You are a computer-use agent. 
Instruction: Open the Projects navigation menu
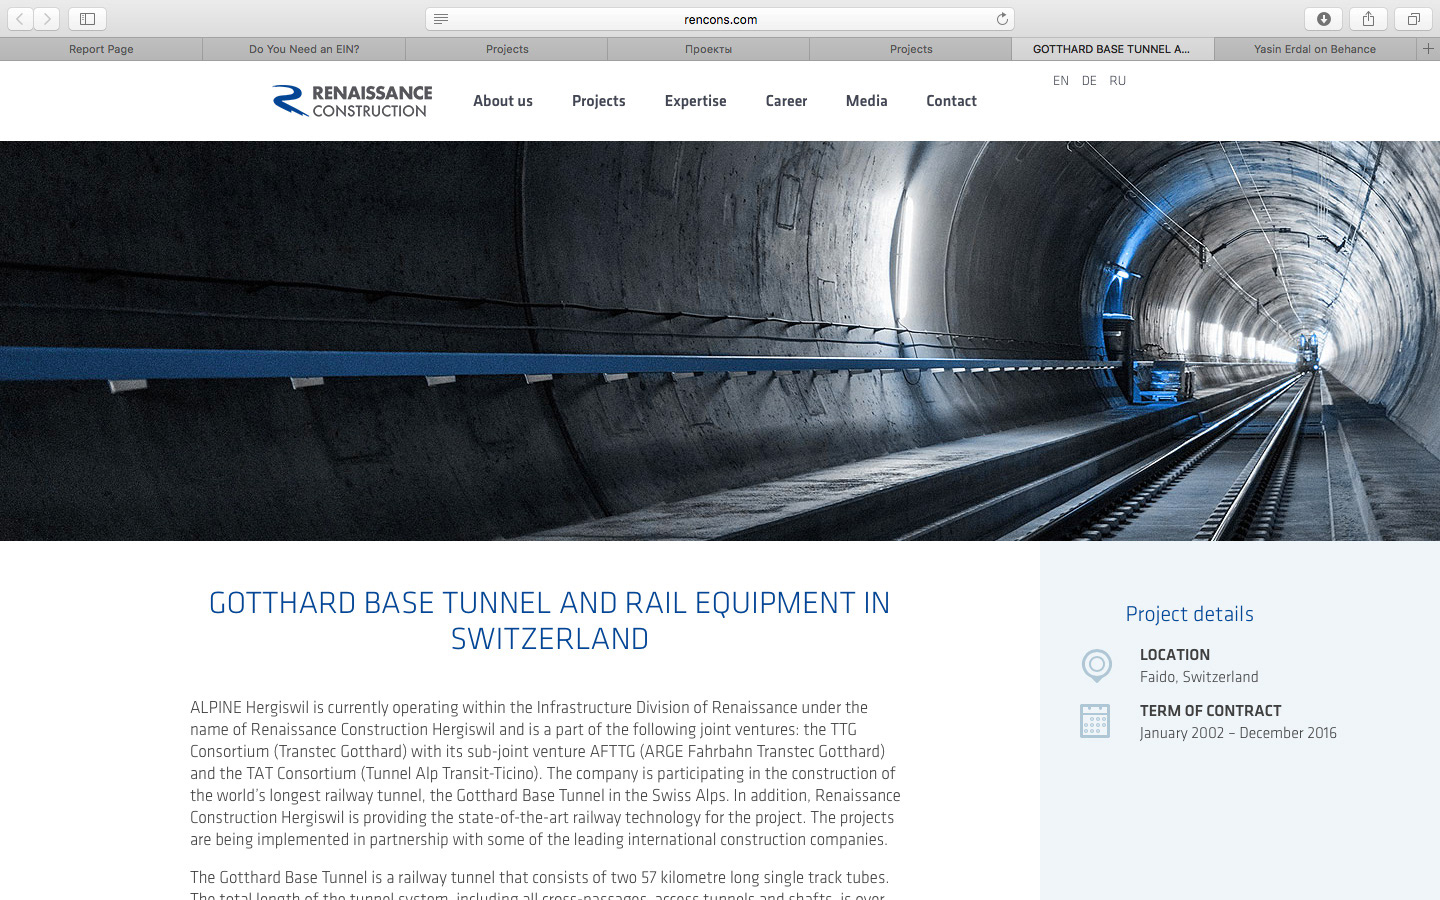coord(599,101)
